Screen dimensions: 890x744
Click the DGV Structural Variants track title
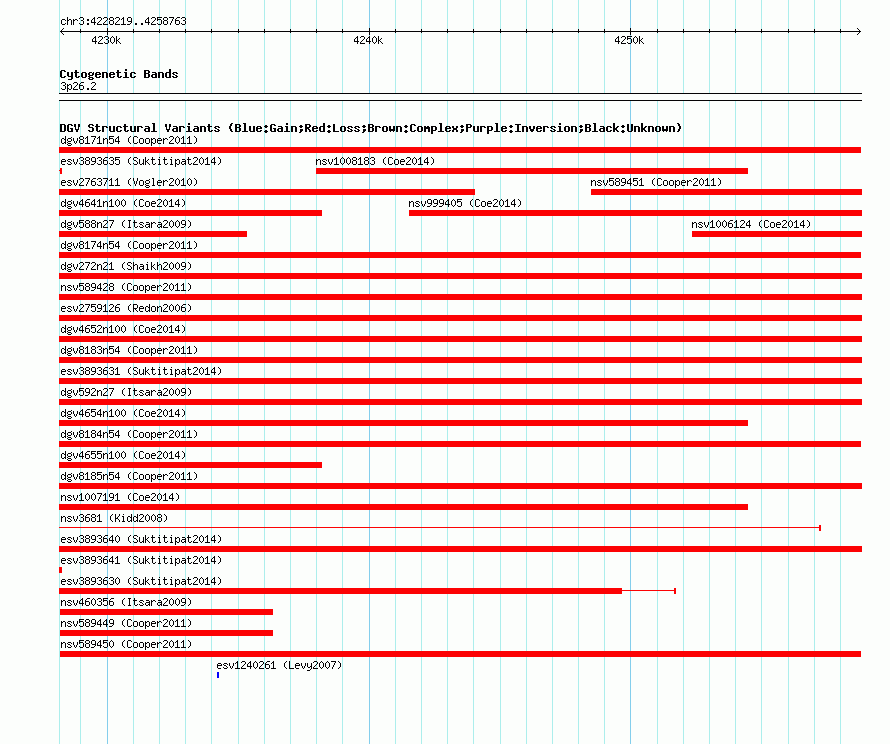371,128
